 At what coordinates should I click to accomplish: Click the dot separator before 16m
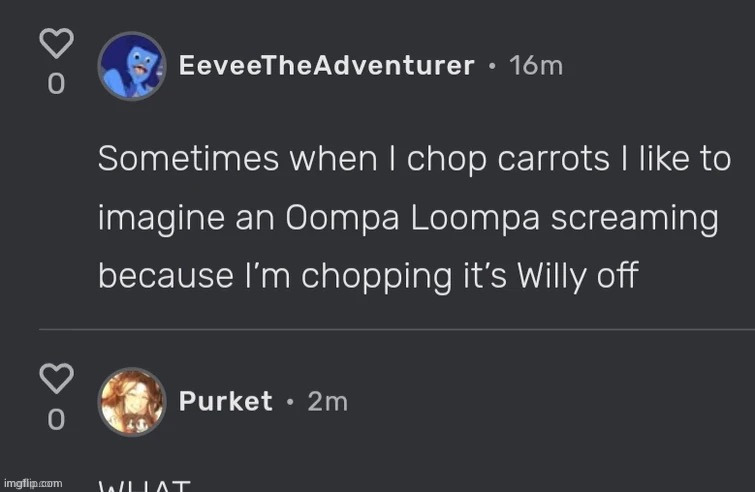(x=492, y=66)
